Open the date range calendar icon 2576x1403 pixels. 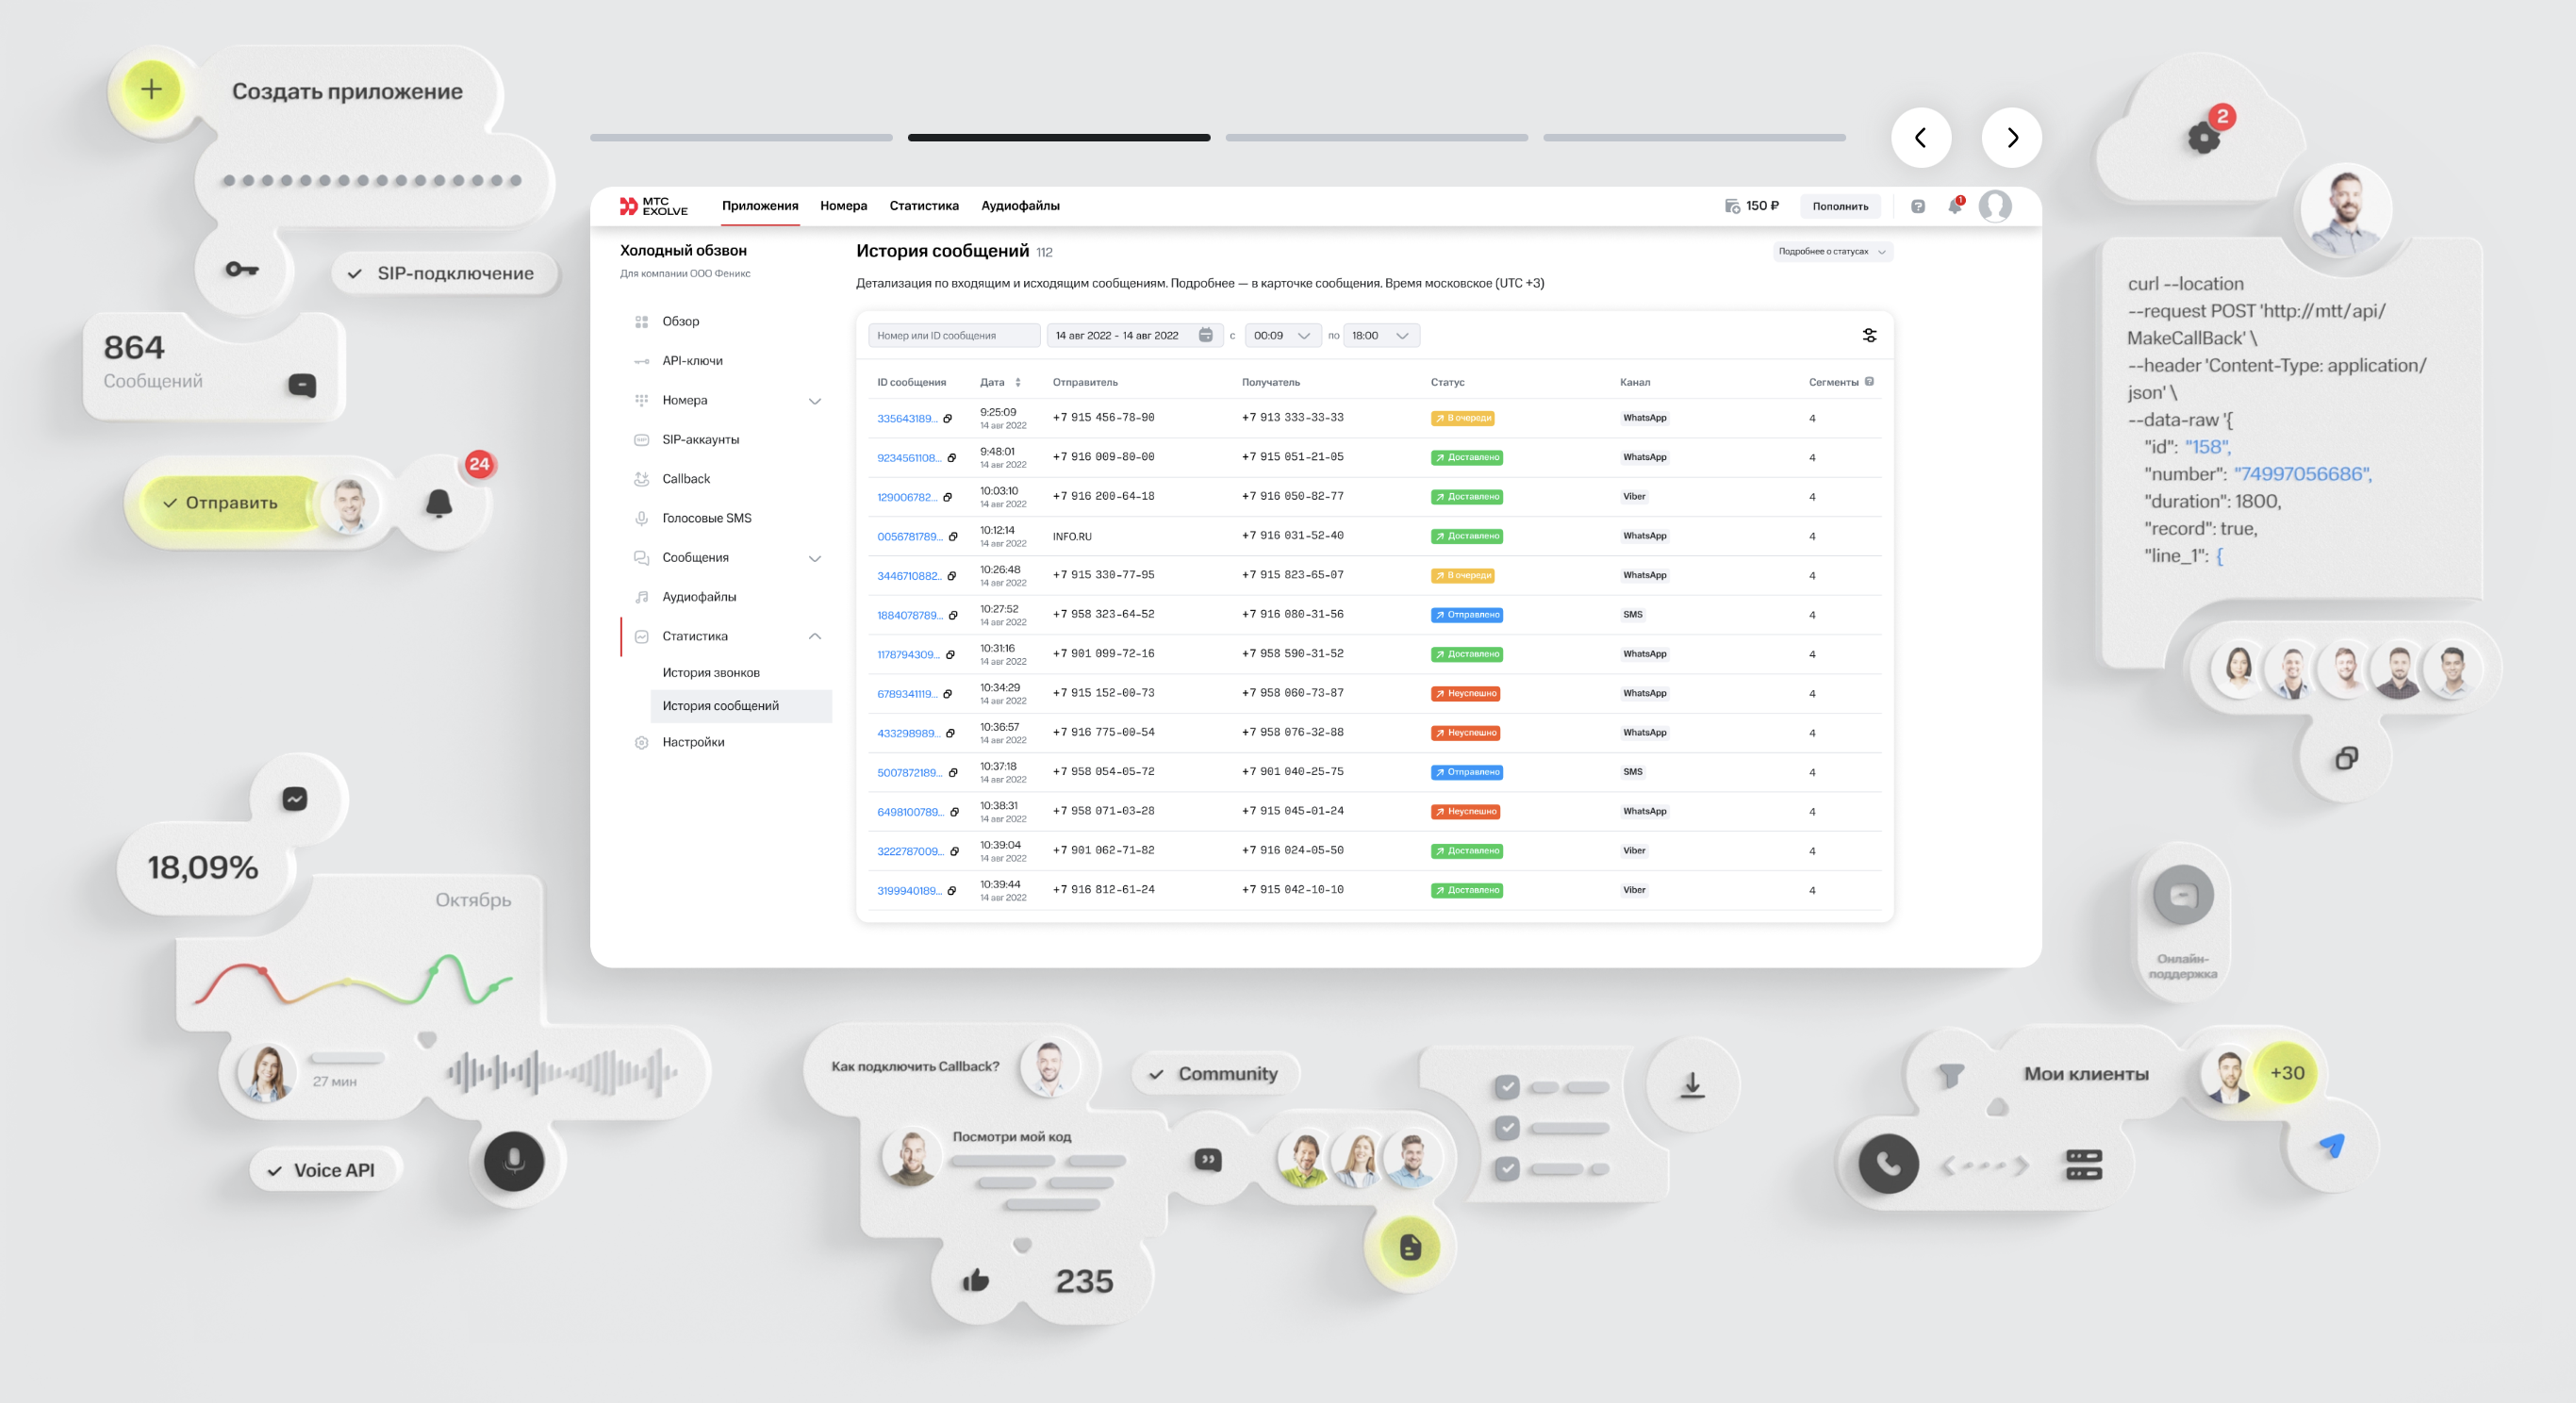coord(1205,336)
